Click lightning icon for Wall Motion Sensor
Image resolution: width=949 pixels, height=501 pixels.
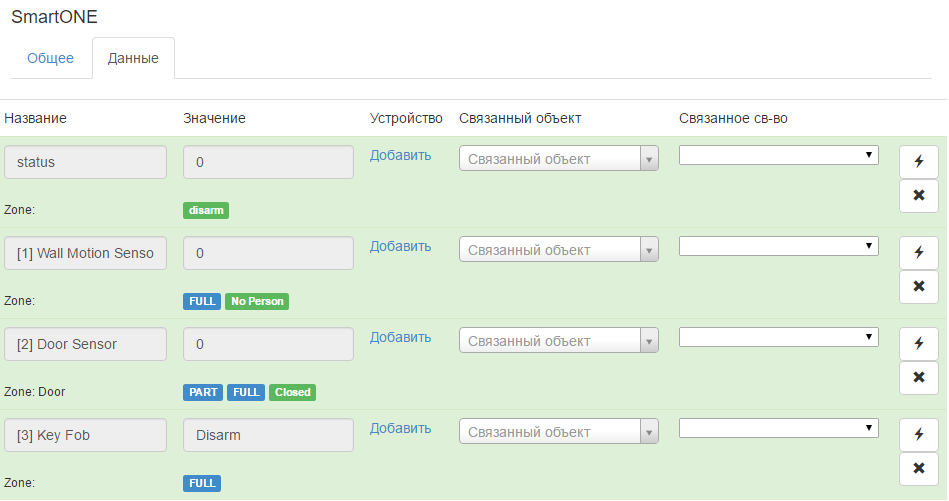coord(918,252)
